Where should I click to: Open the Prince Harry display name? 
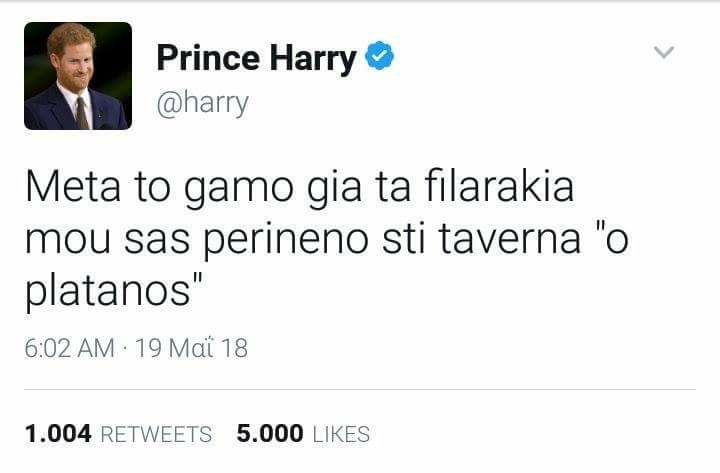256,59
